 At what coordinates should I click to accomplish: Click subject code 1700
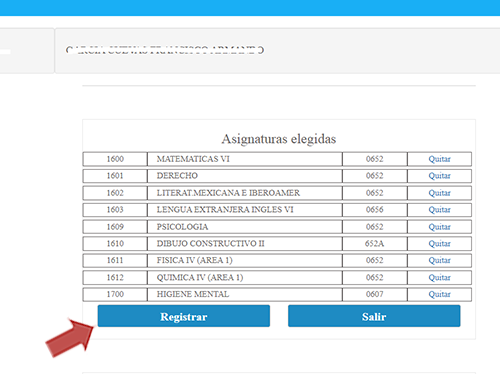(x=115, y=294)
